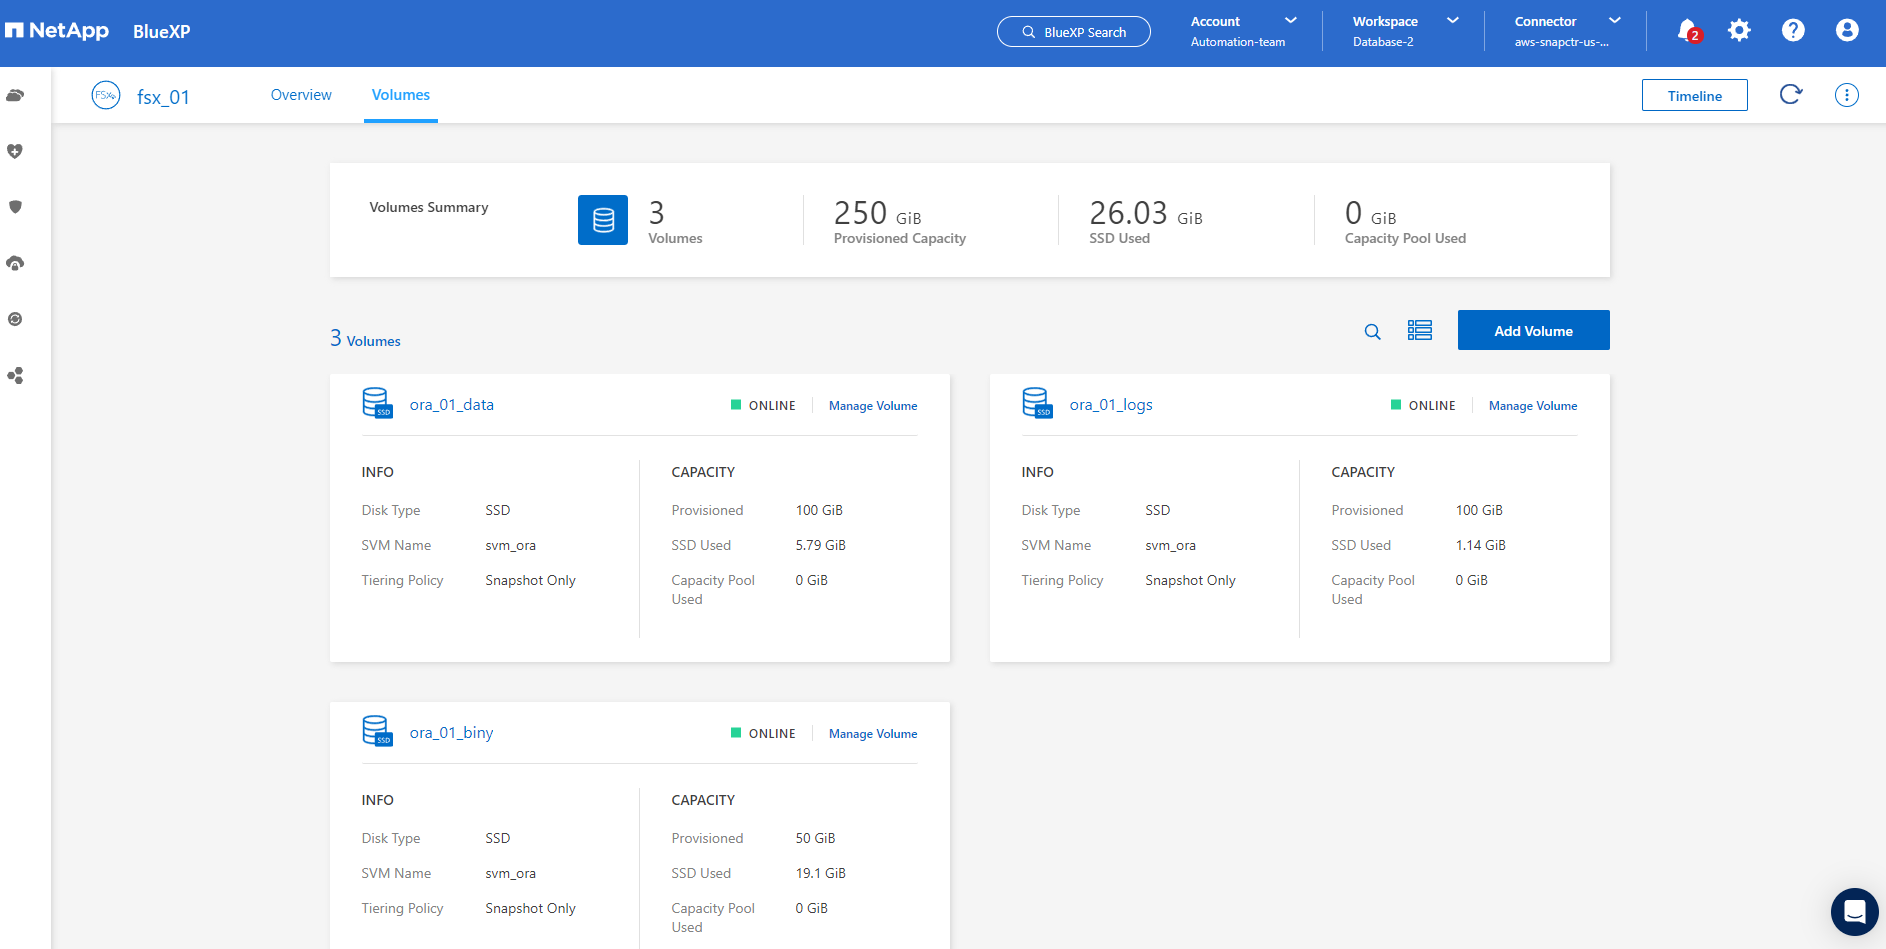This screenshot has height=949, width=1886.
Task: Click Manage Volume for ora_01_logs
Action: point(1532,406)
